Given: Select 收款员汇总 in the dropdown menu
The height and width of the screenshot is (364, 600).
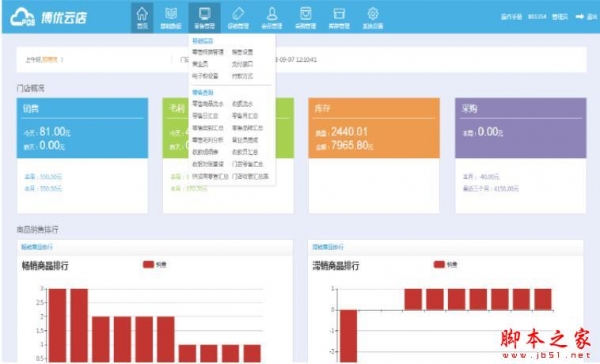Looking at the screenshot, I should (x=245, y=152).
